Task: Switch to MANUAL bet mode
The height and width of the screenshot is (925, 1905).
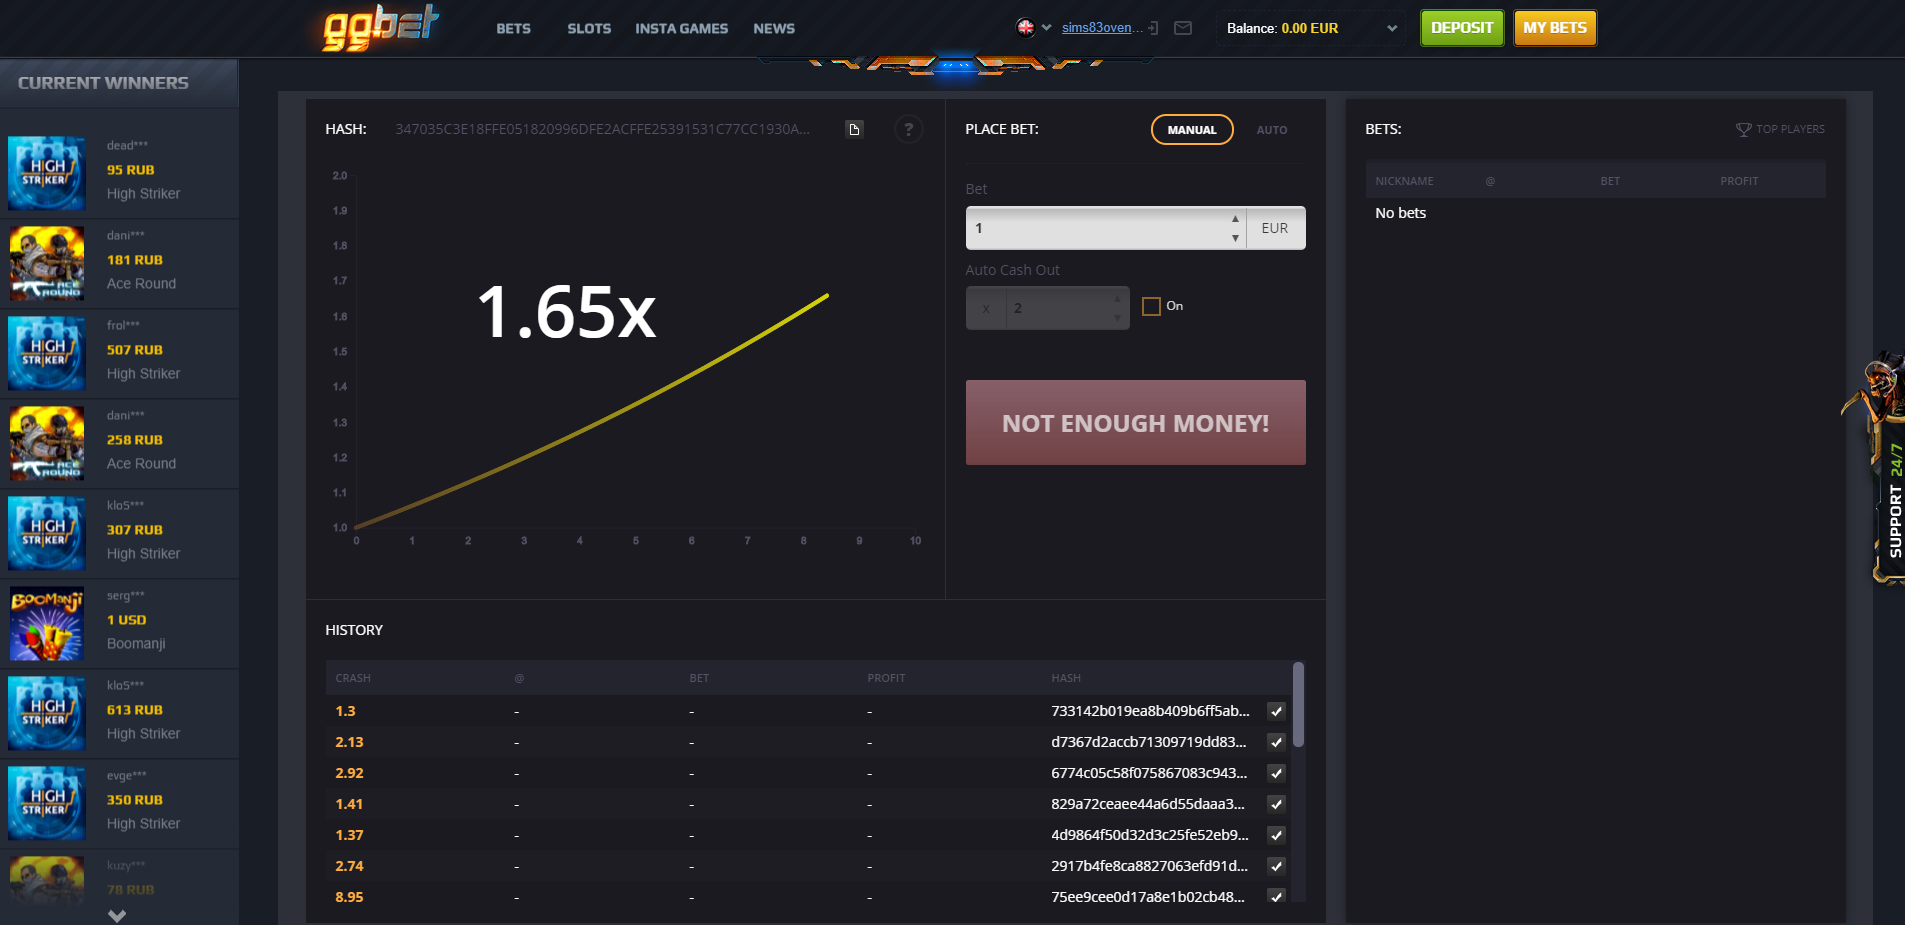Action: click(1192, 130)
